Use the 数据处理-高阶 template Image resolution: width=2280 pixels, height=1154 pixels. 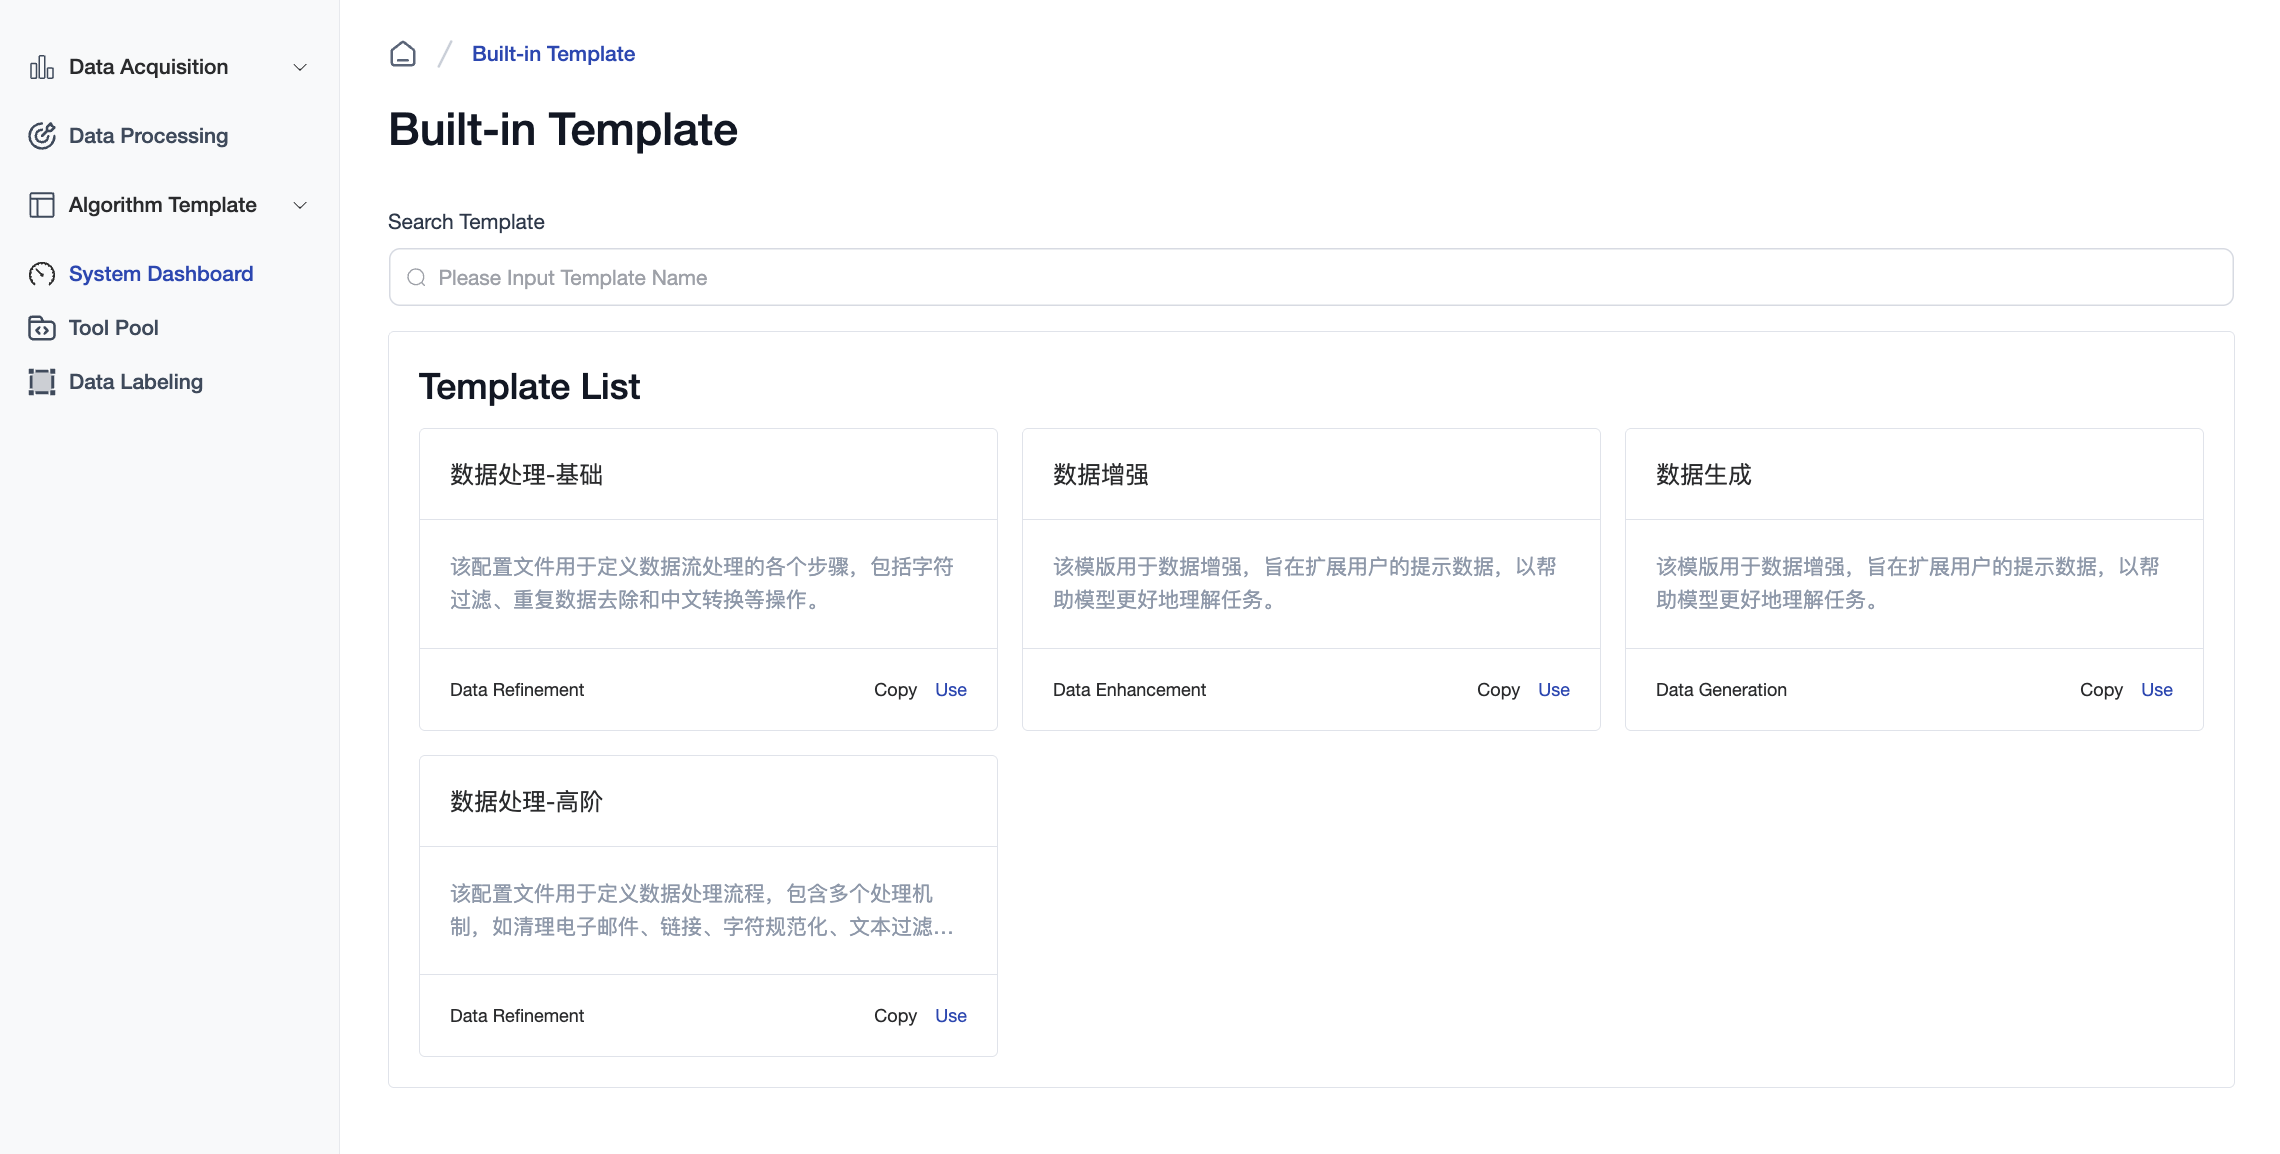click(950, 1016)
